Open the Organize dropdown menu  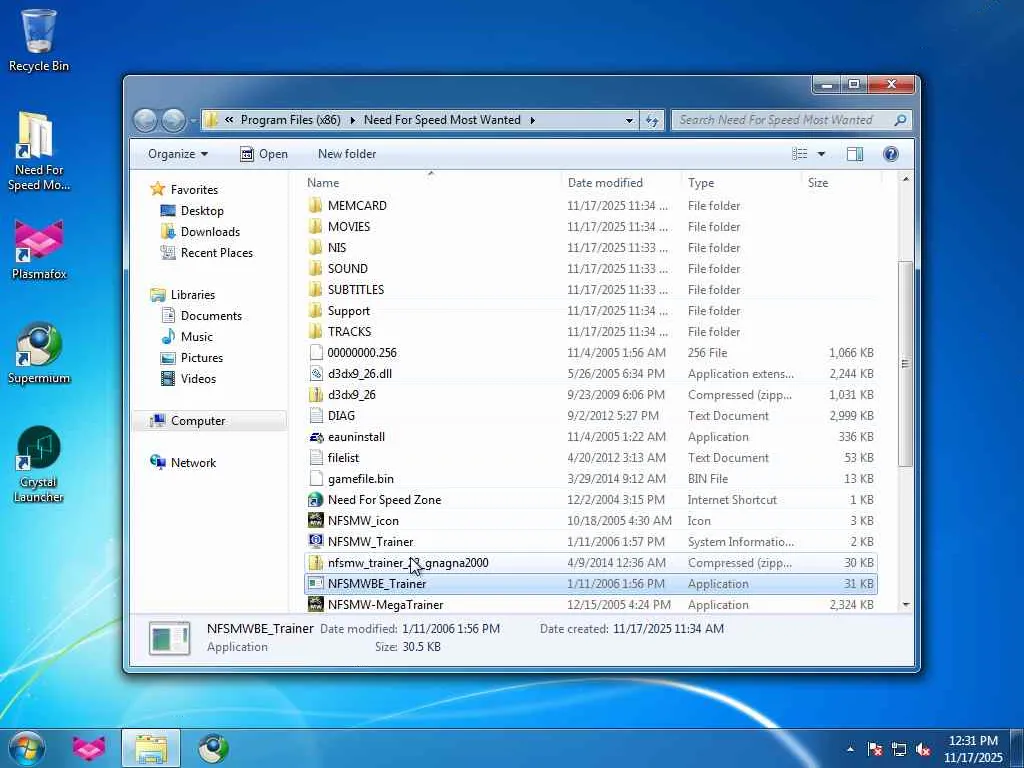178,154
